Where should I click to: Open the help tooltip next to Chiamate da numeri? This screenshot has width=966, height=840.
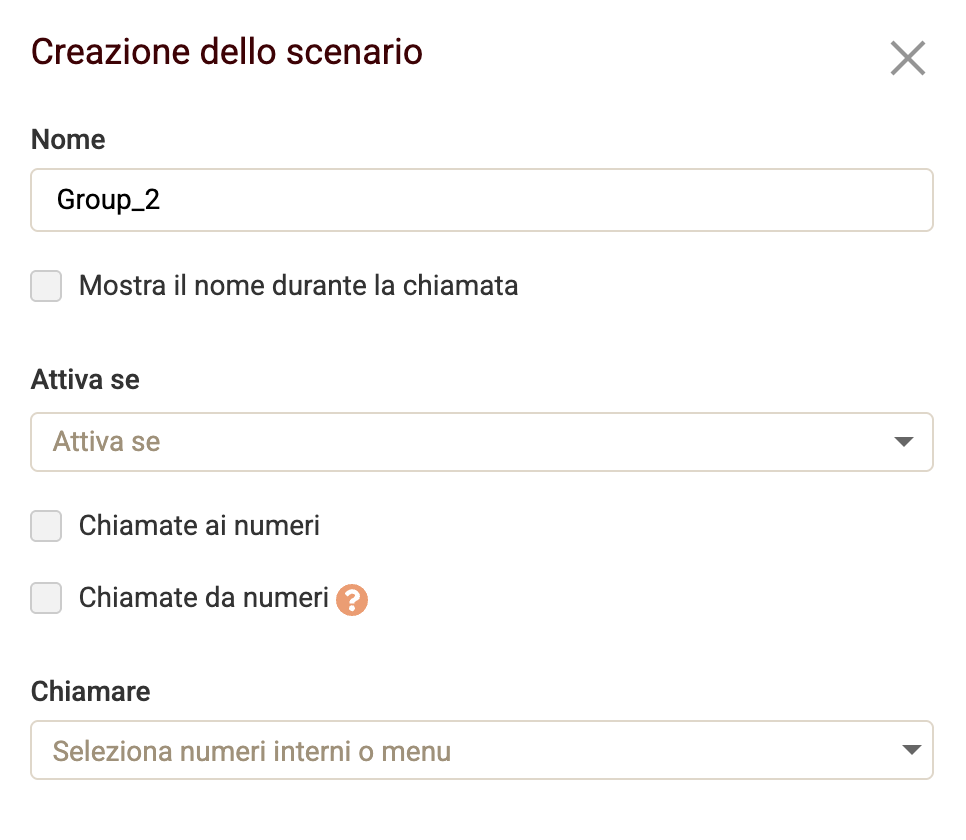351,598
